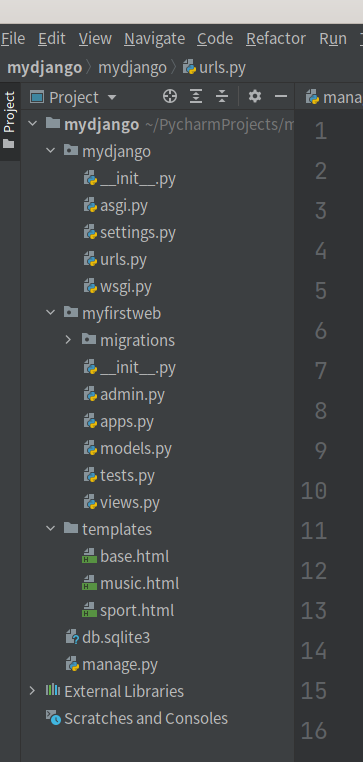Viewport: 363px width, 762px height.
Task: Open Project panel settings gear
Action: (x=255, y=96)
